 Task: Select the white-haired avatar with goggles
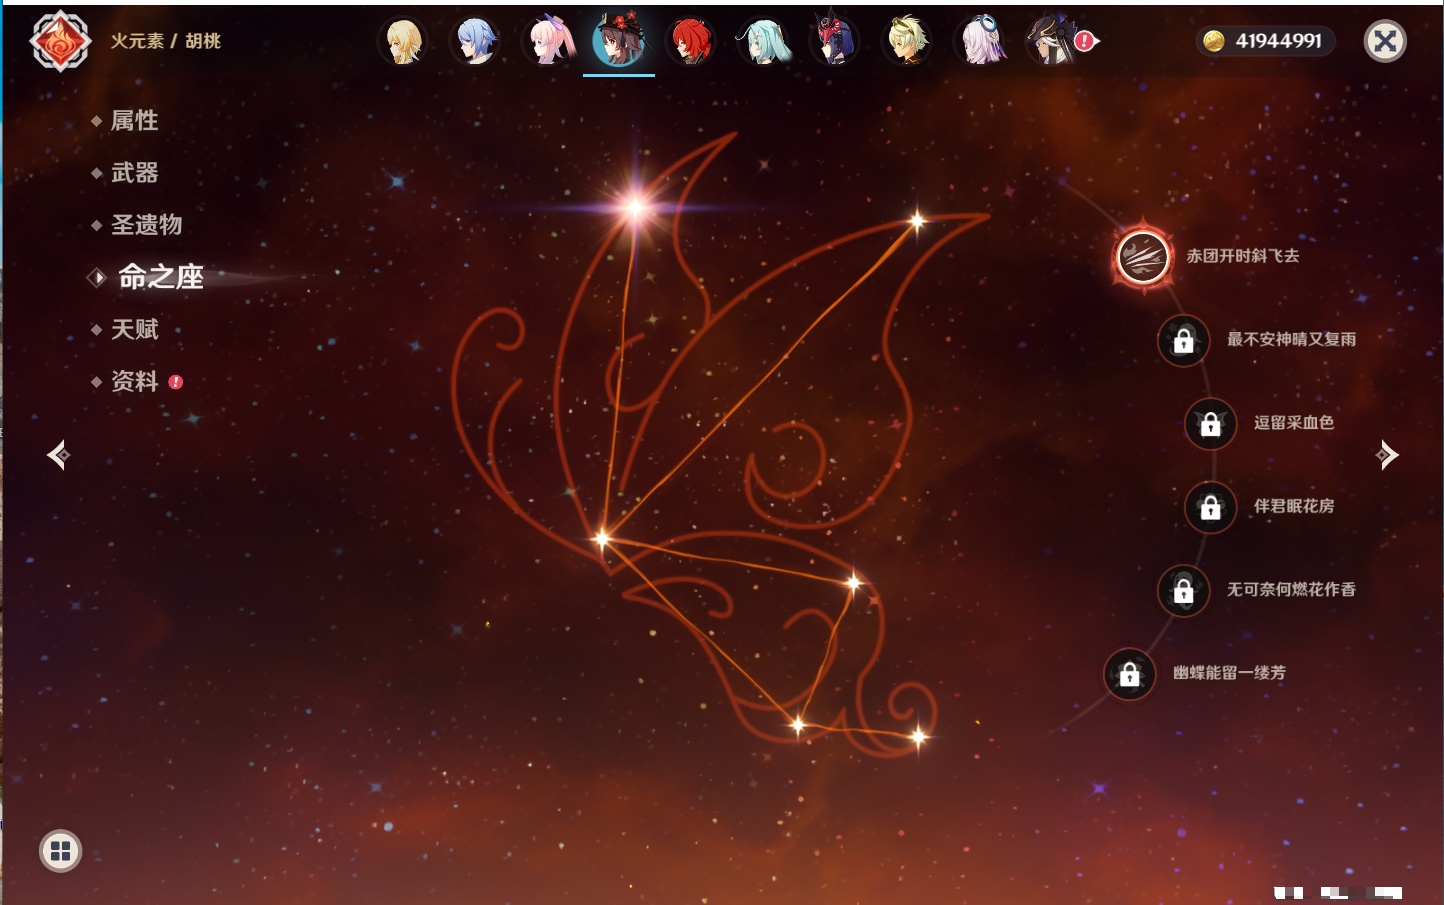(981, 41)
